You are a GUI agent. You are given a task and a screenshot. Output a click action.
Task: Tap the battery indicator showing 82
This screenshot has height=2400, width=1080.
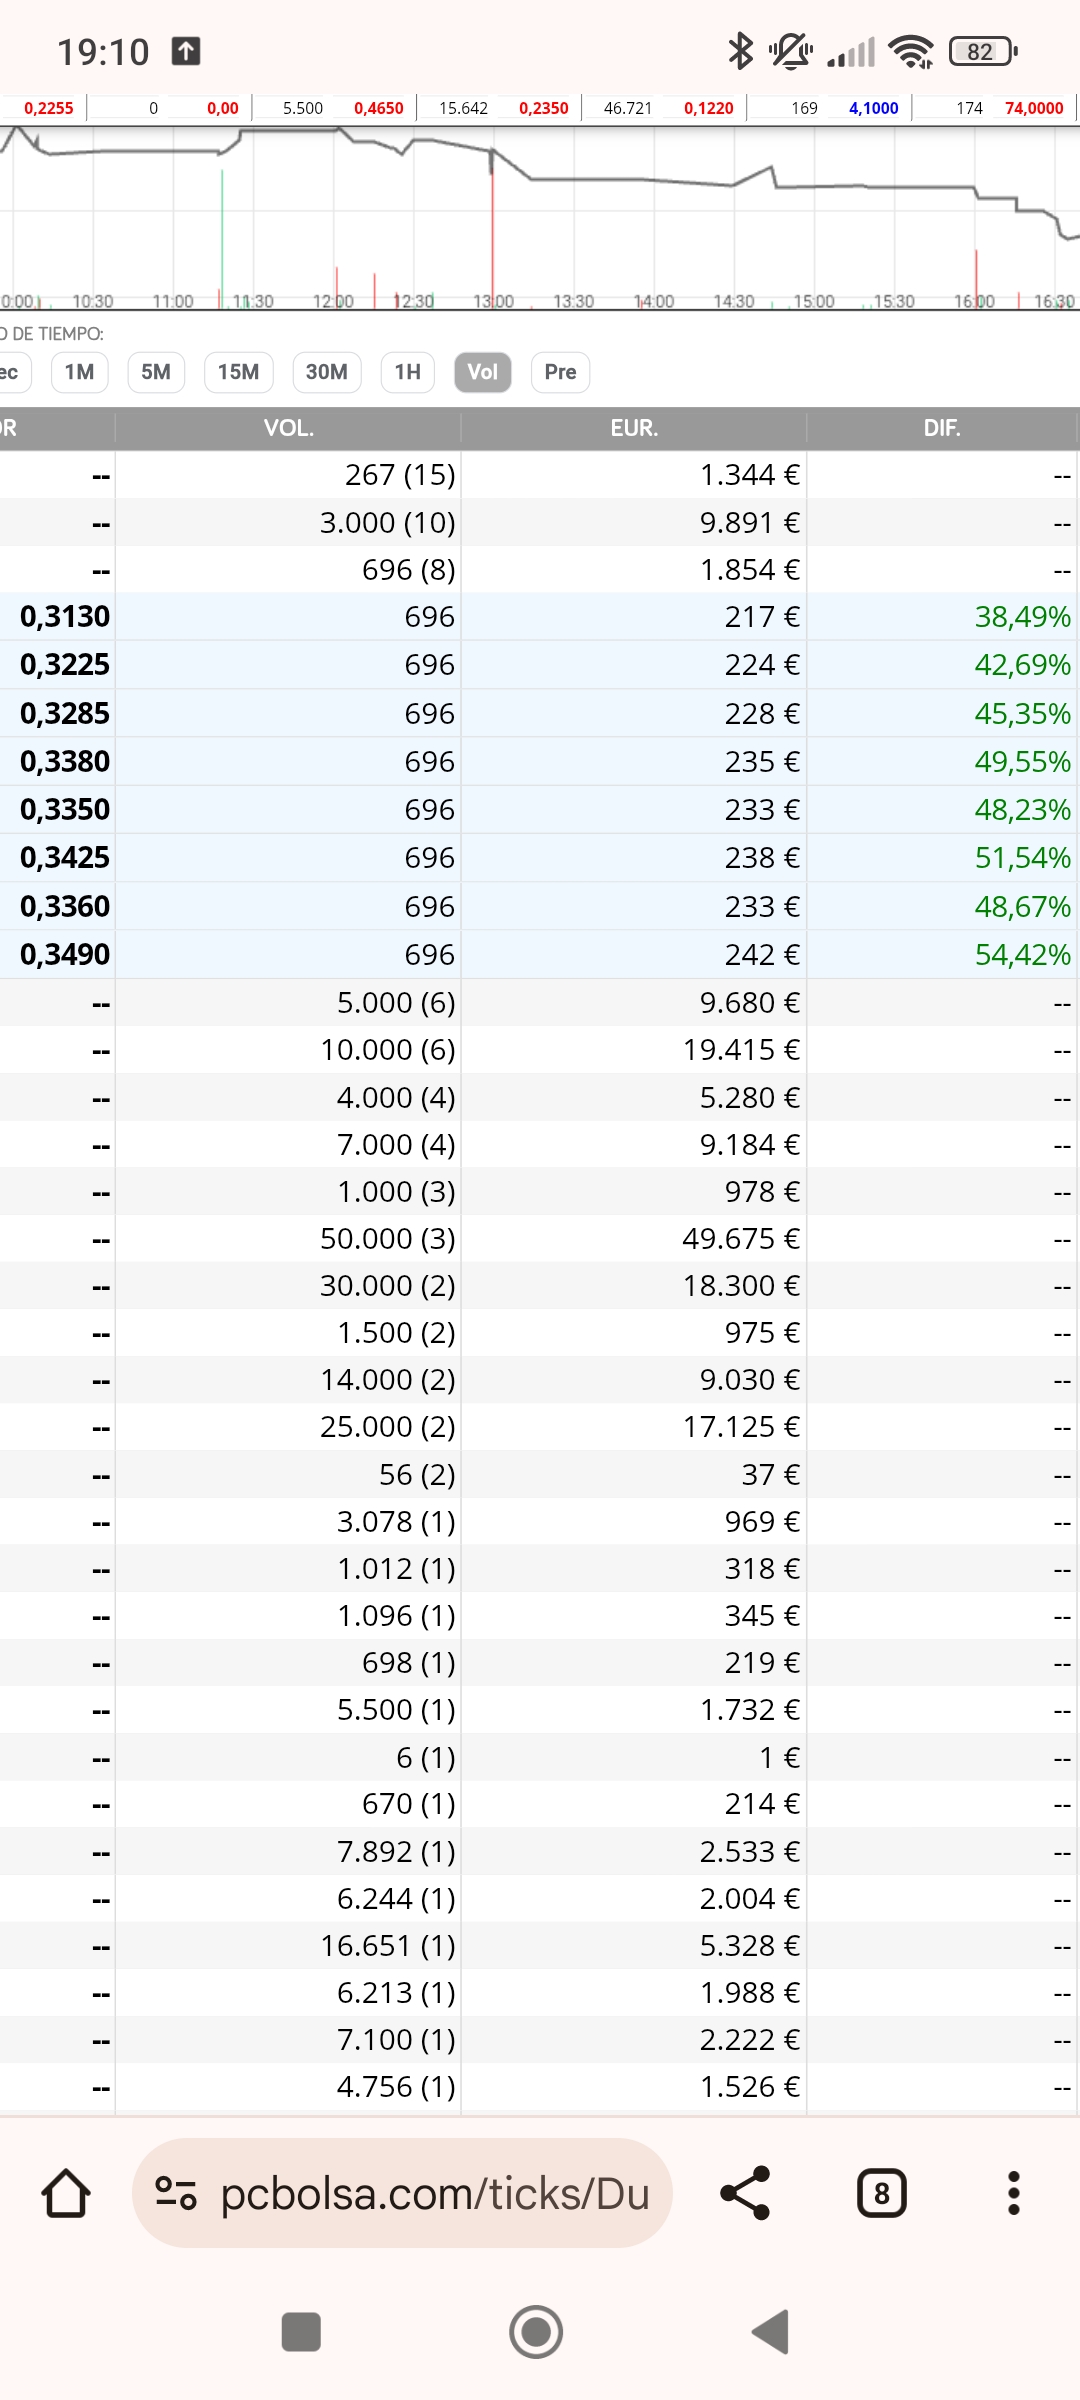pyautogui.click(x=983, y=51)
